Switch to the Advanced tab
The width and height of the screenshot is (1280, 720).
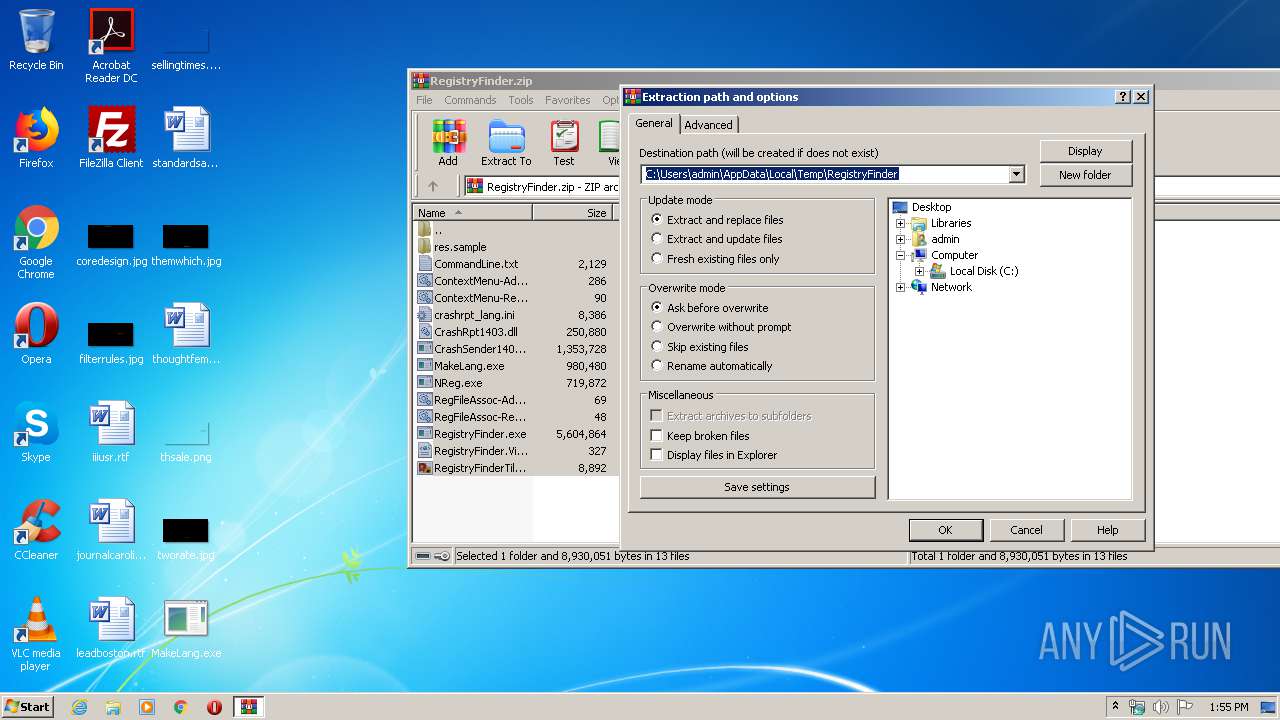click(x=709, y=125)
